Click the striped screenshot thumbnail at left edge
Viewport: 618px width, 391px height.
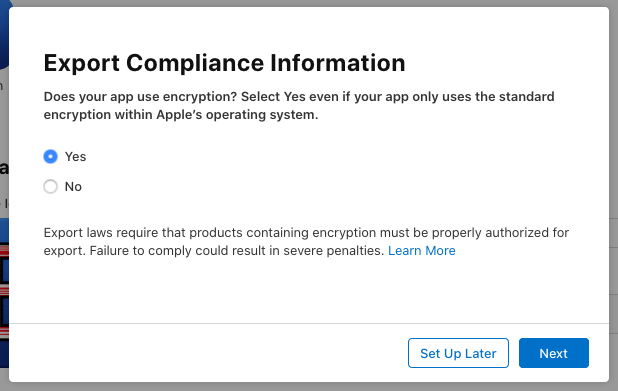pos(4,292)
